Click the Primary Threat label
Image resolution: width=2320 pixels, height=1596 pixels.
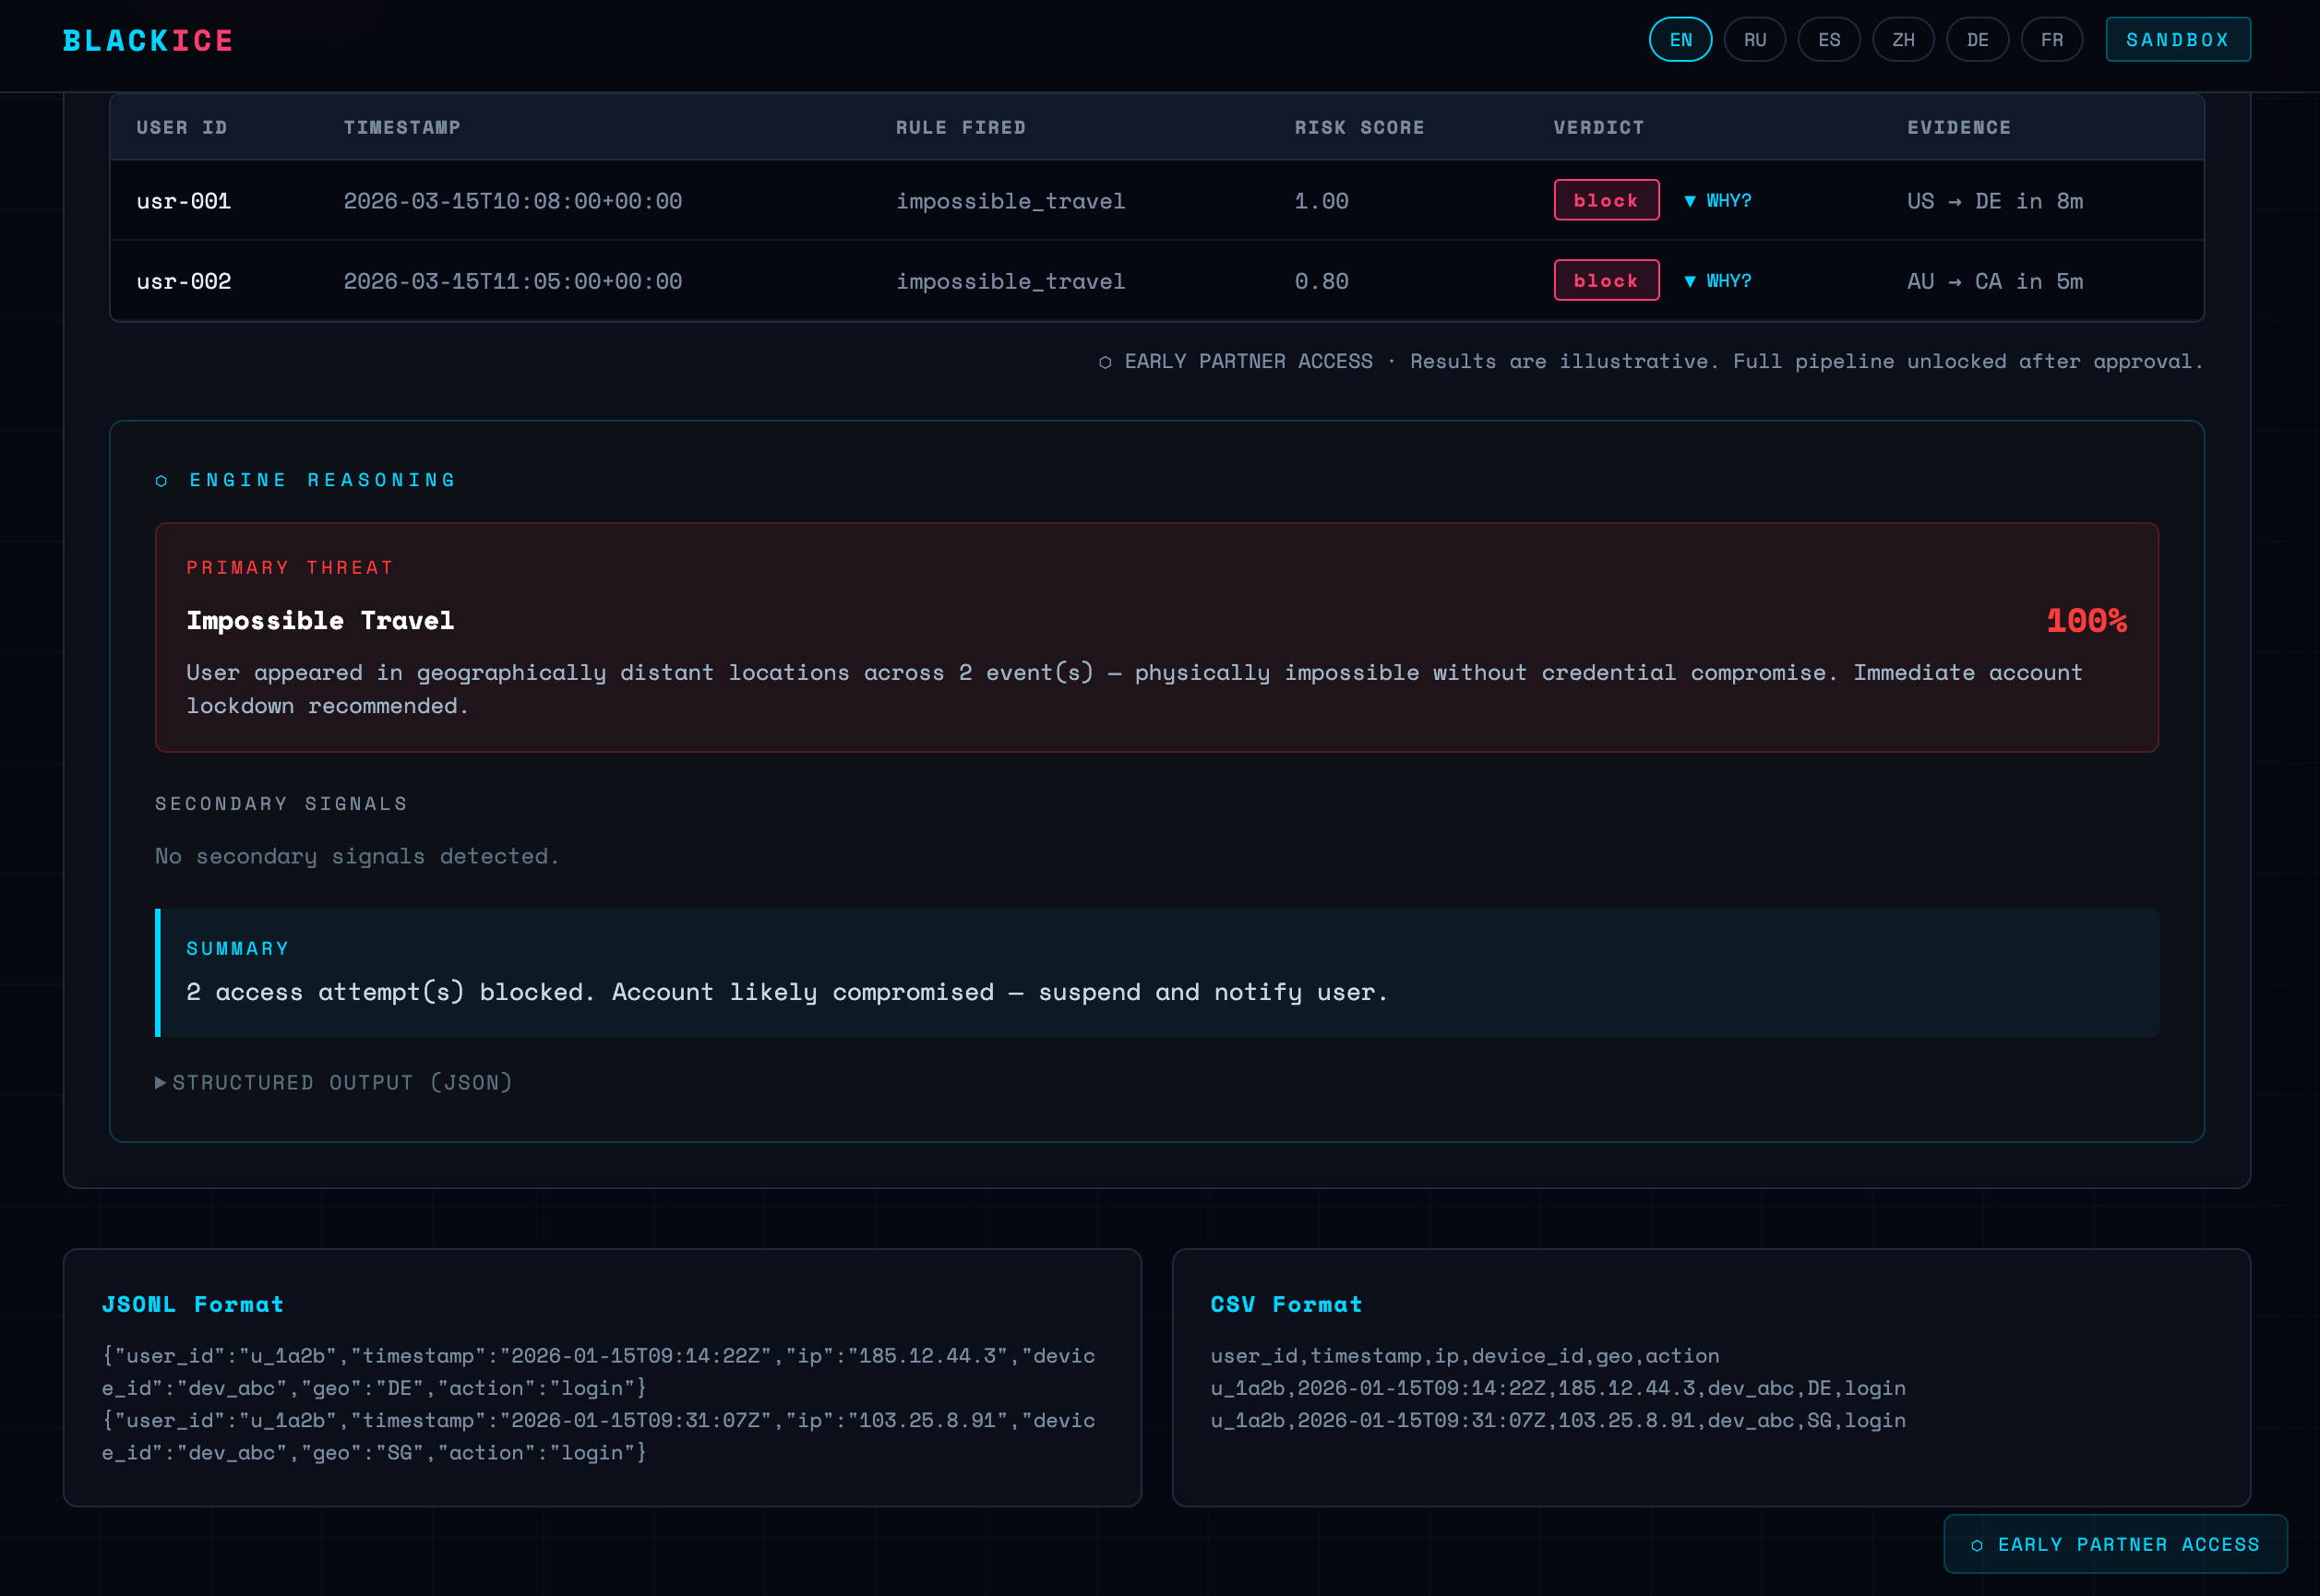click(x=290, y=568)
